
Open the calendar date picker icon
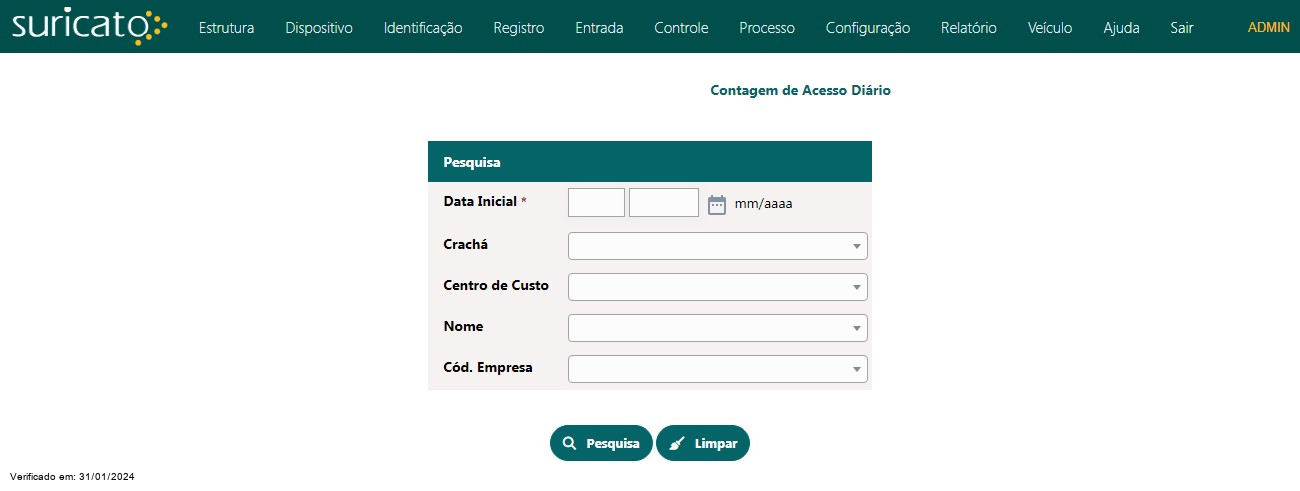click(717, 205)
